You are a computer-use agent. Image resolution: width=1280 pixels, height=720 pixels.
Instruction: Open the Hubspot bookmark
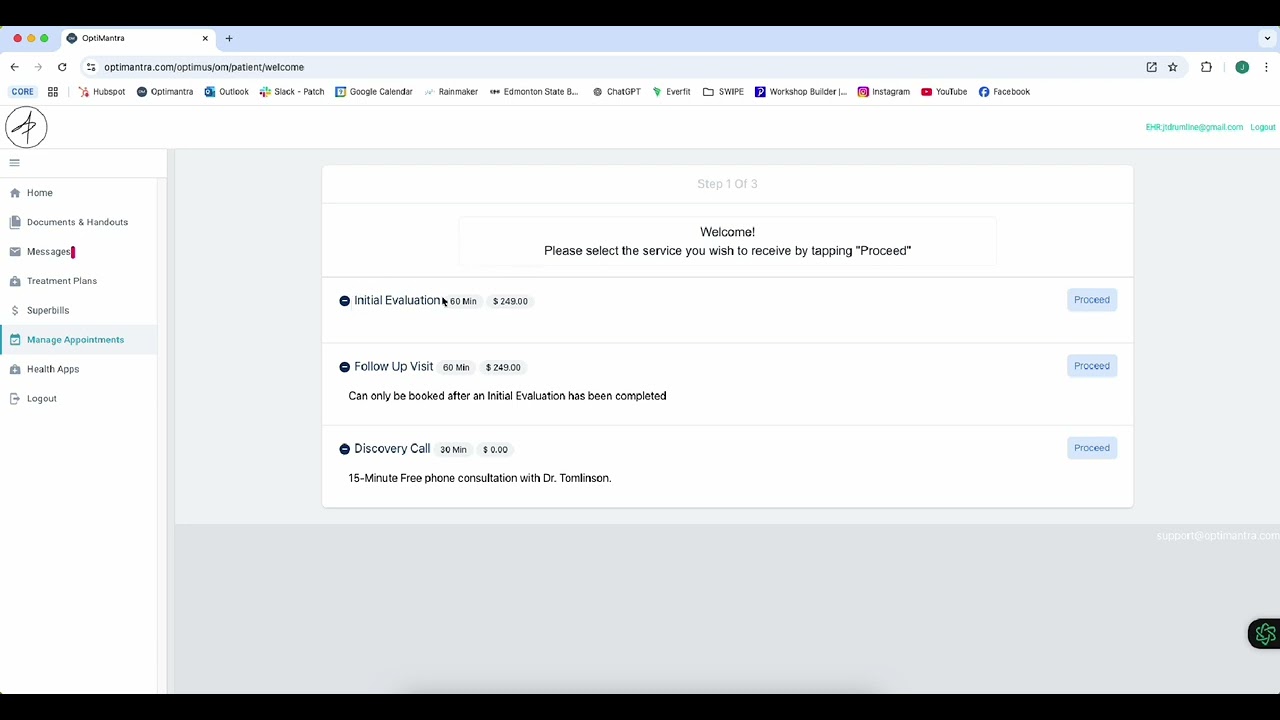pos(101,92)
